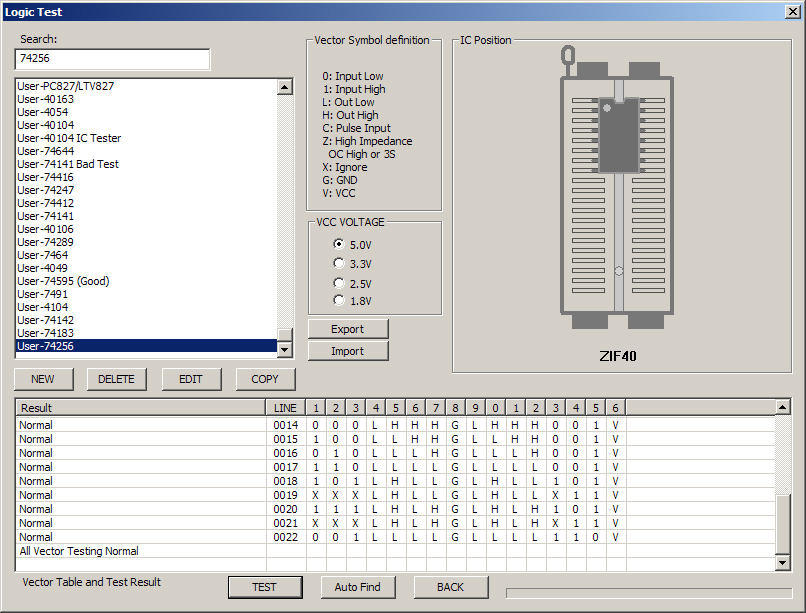
Task: Enable the 2.5V voltage setting
Action: tap(338, 282)
